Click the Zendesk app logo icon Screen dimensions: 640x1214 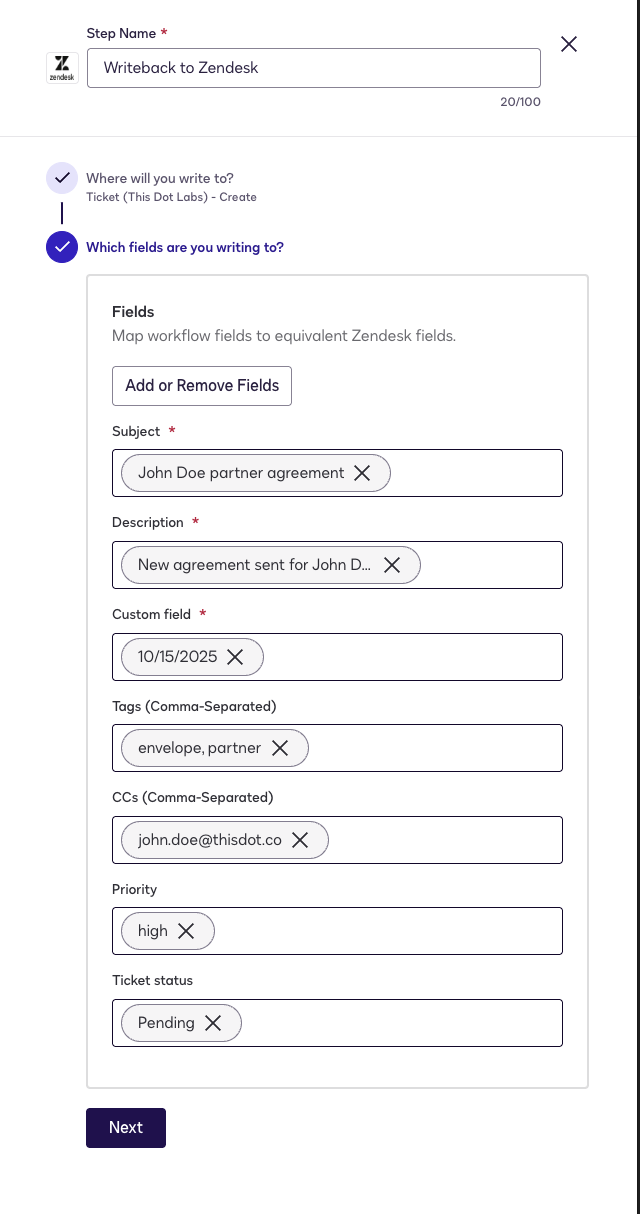[x=61, y=67]
